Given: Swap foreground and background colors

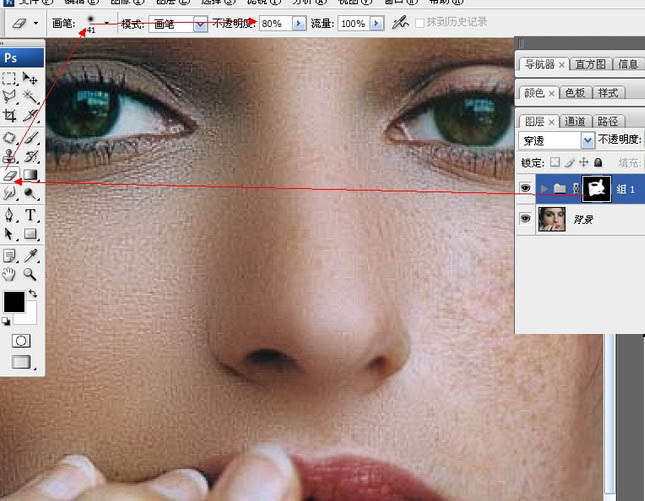Looking at the screenshot, I should pyautogui.click(x=32, y=294).
